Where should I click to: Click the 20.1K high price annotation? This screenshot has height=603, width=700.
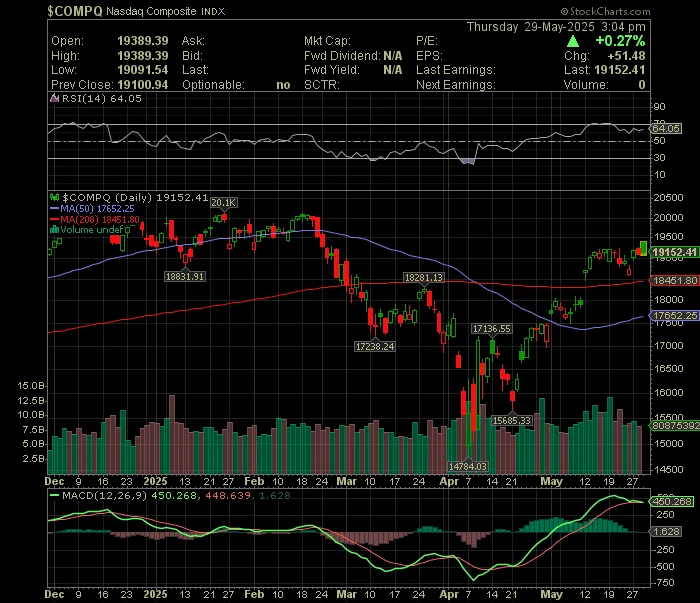[x=223, y=203]
